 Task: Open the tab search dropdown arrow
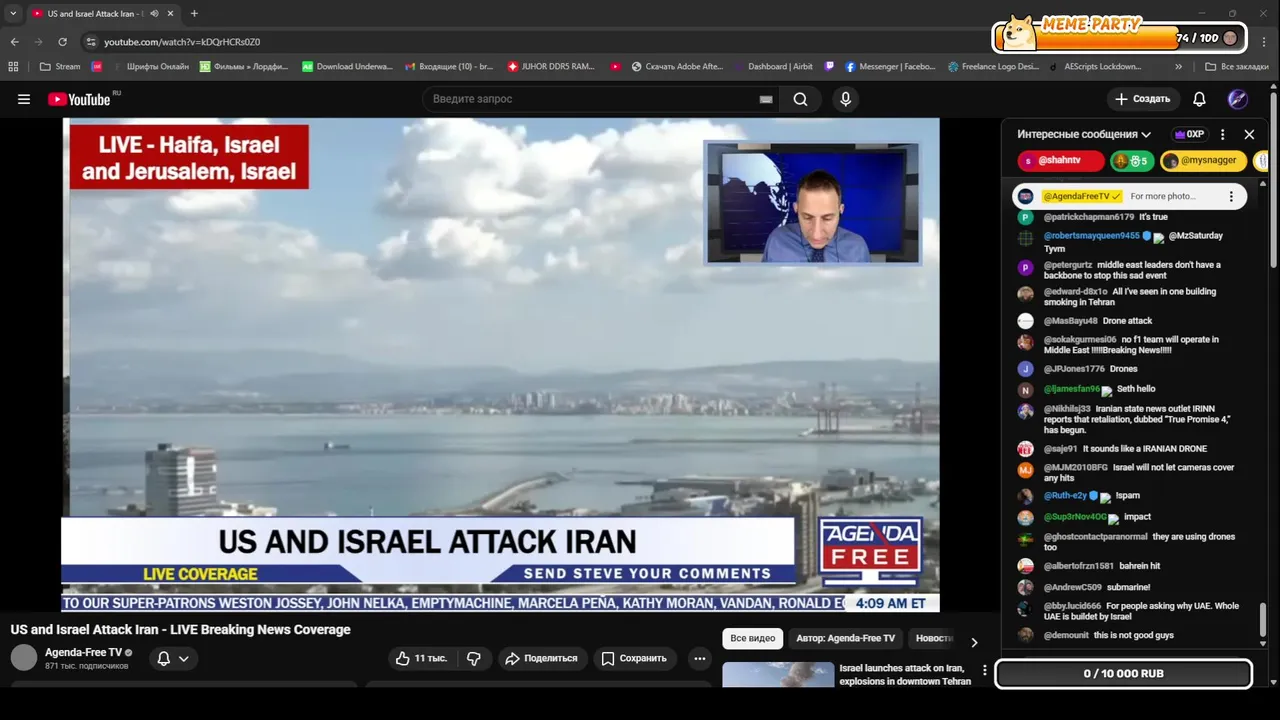point(13,13)
